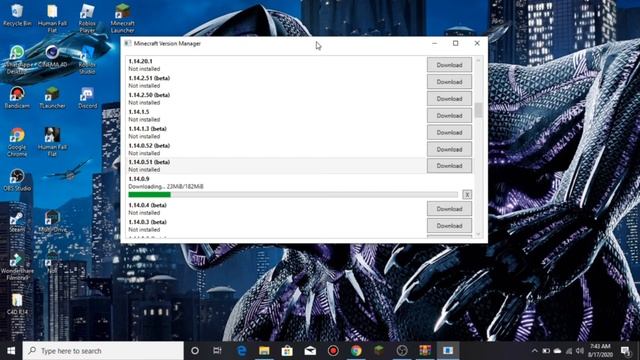Screen dimensions: 640x360
Task: Open the Recycle Bin desktop icon
Action: [17, 15]
